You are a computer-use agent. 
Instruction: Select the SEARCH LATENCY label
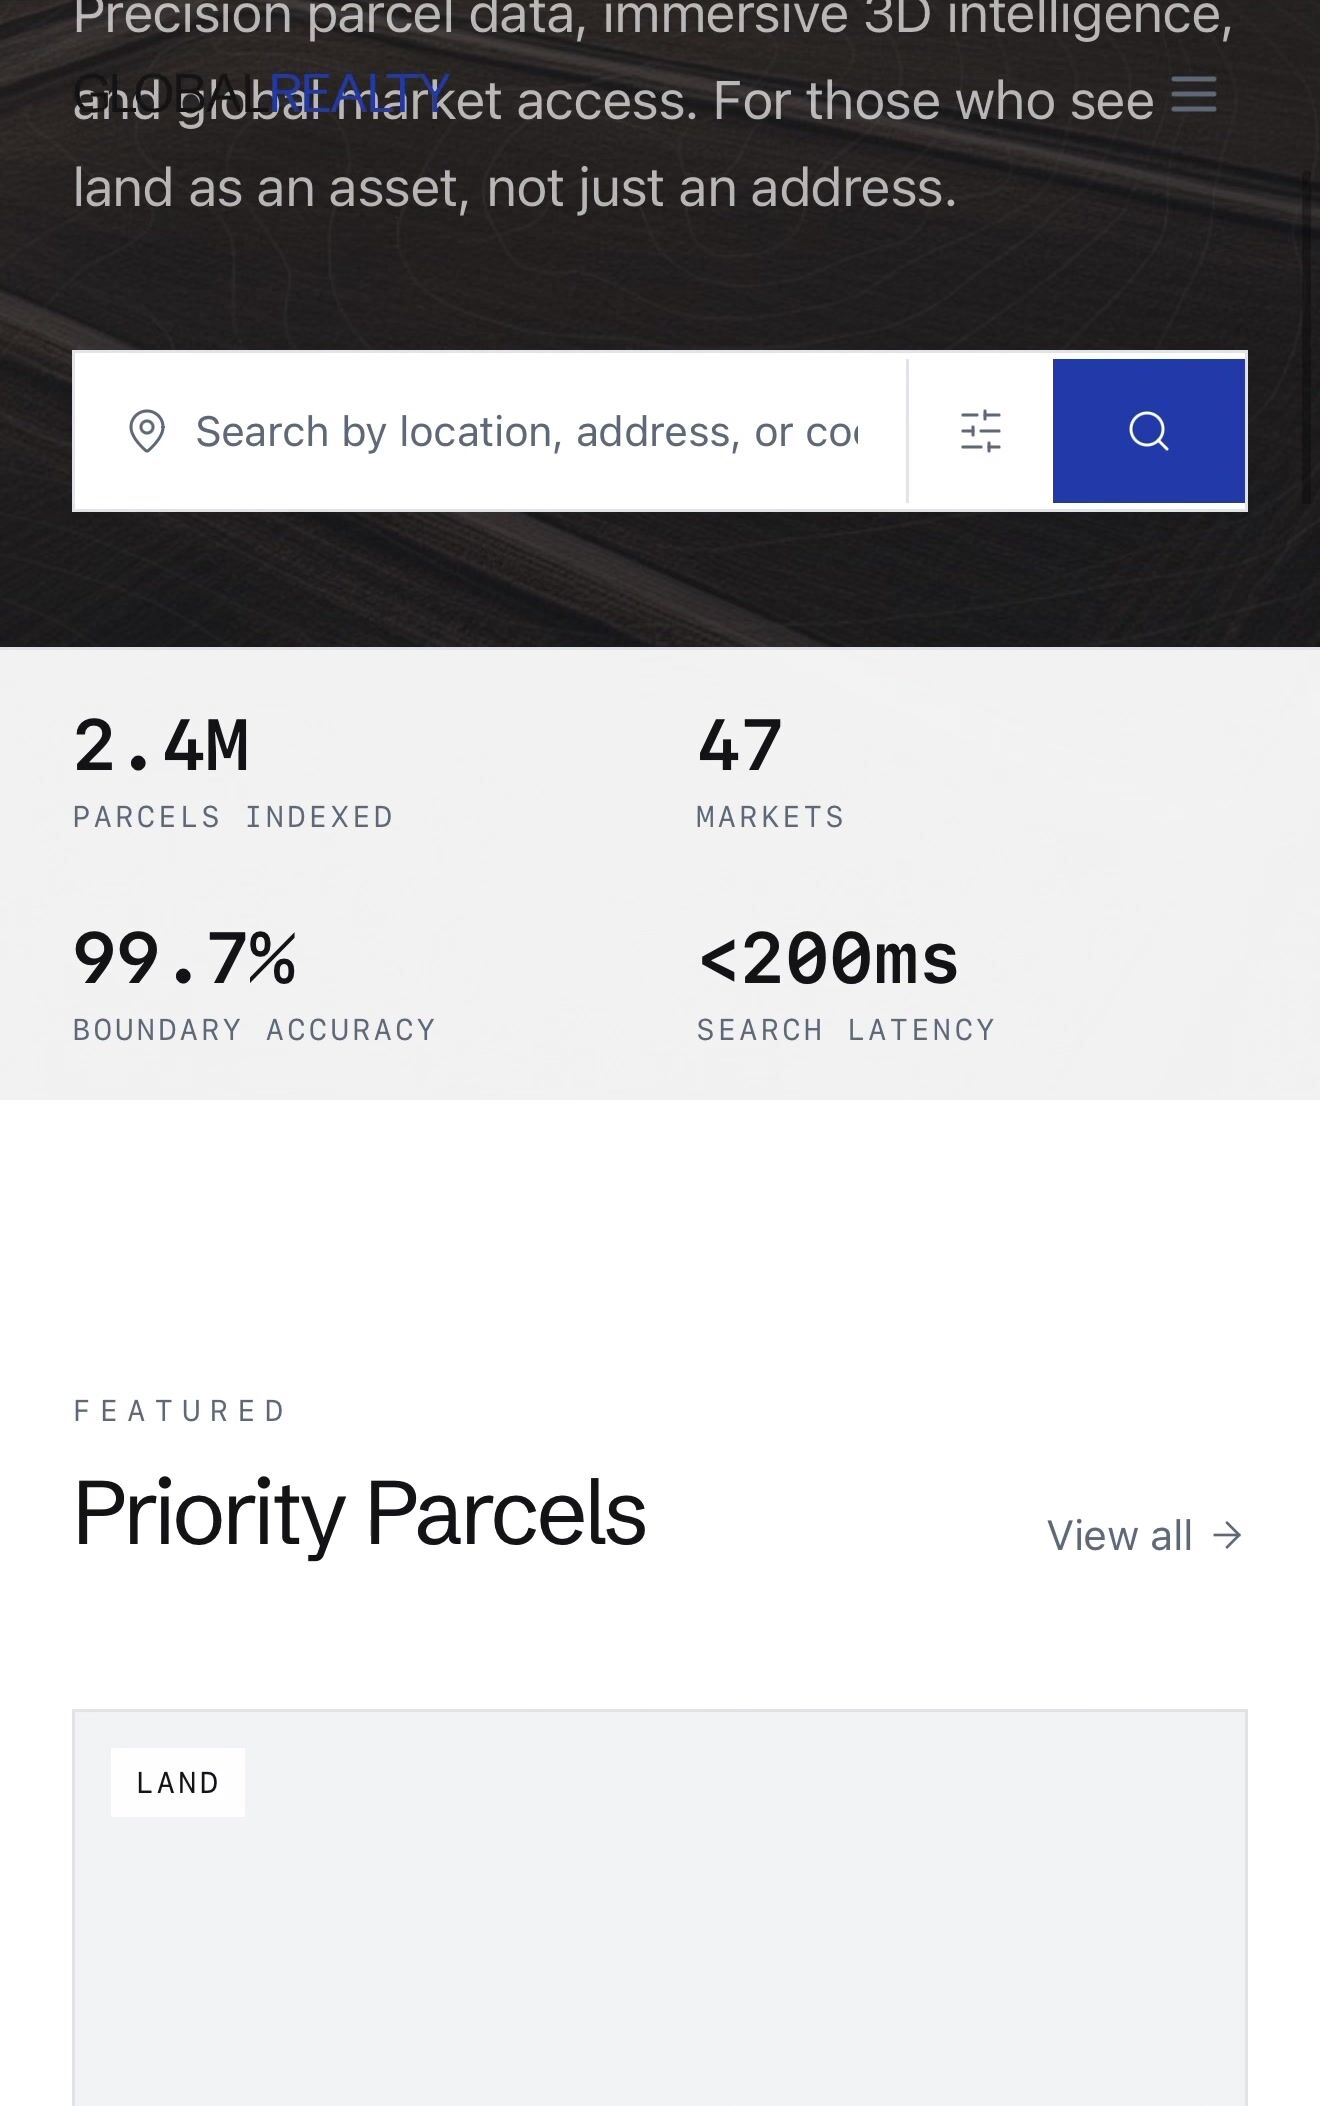(x=846, y=1030)
